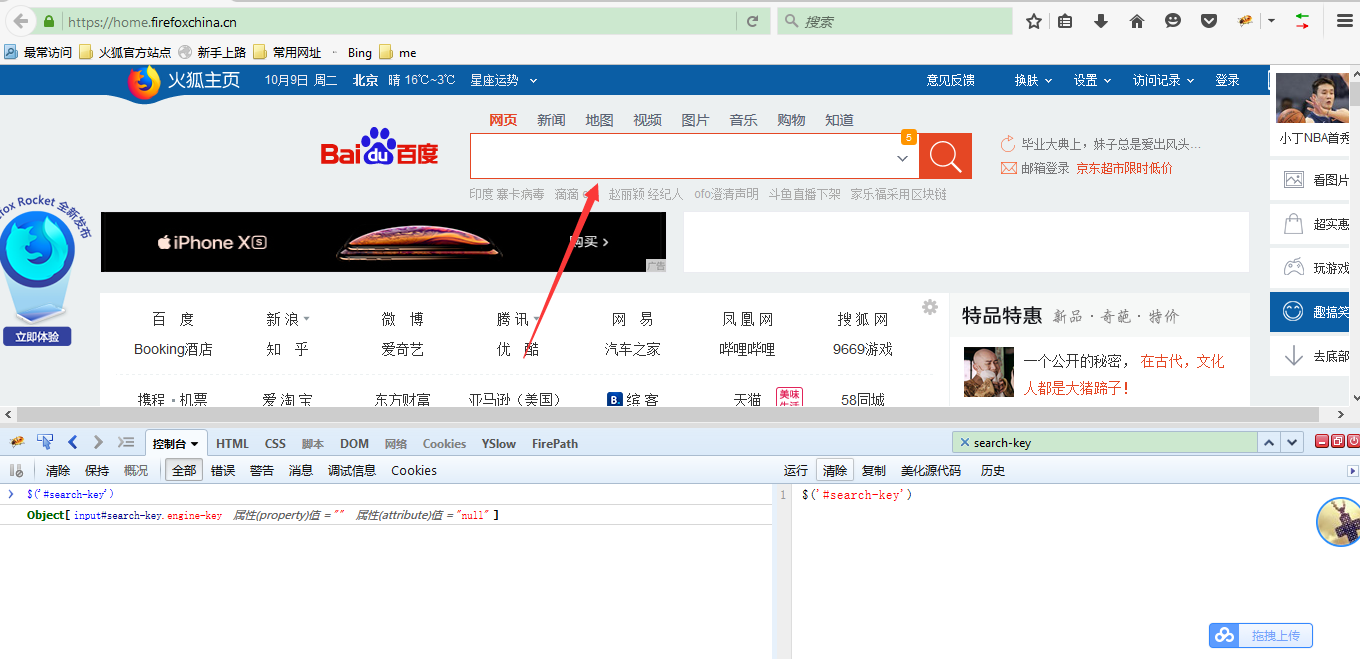
Task: Toggle the 警告 warnings filter
Action: pyautogui.click(x=262, y=470)
